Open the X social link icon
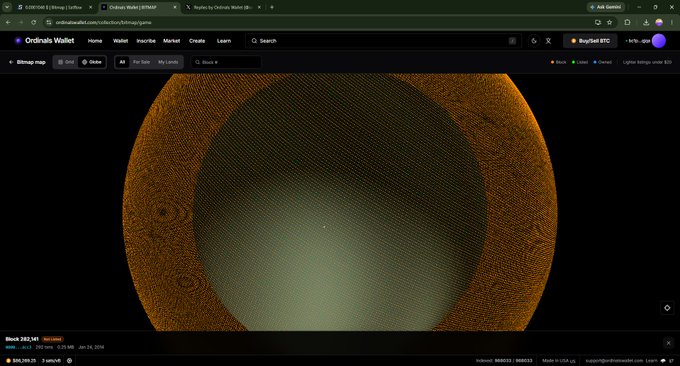The image size is (680, 366). click(548, 41)
